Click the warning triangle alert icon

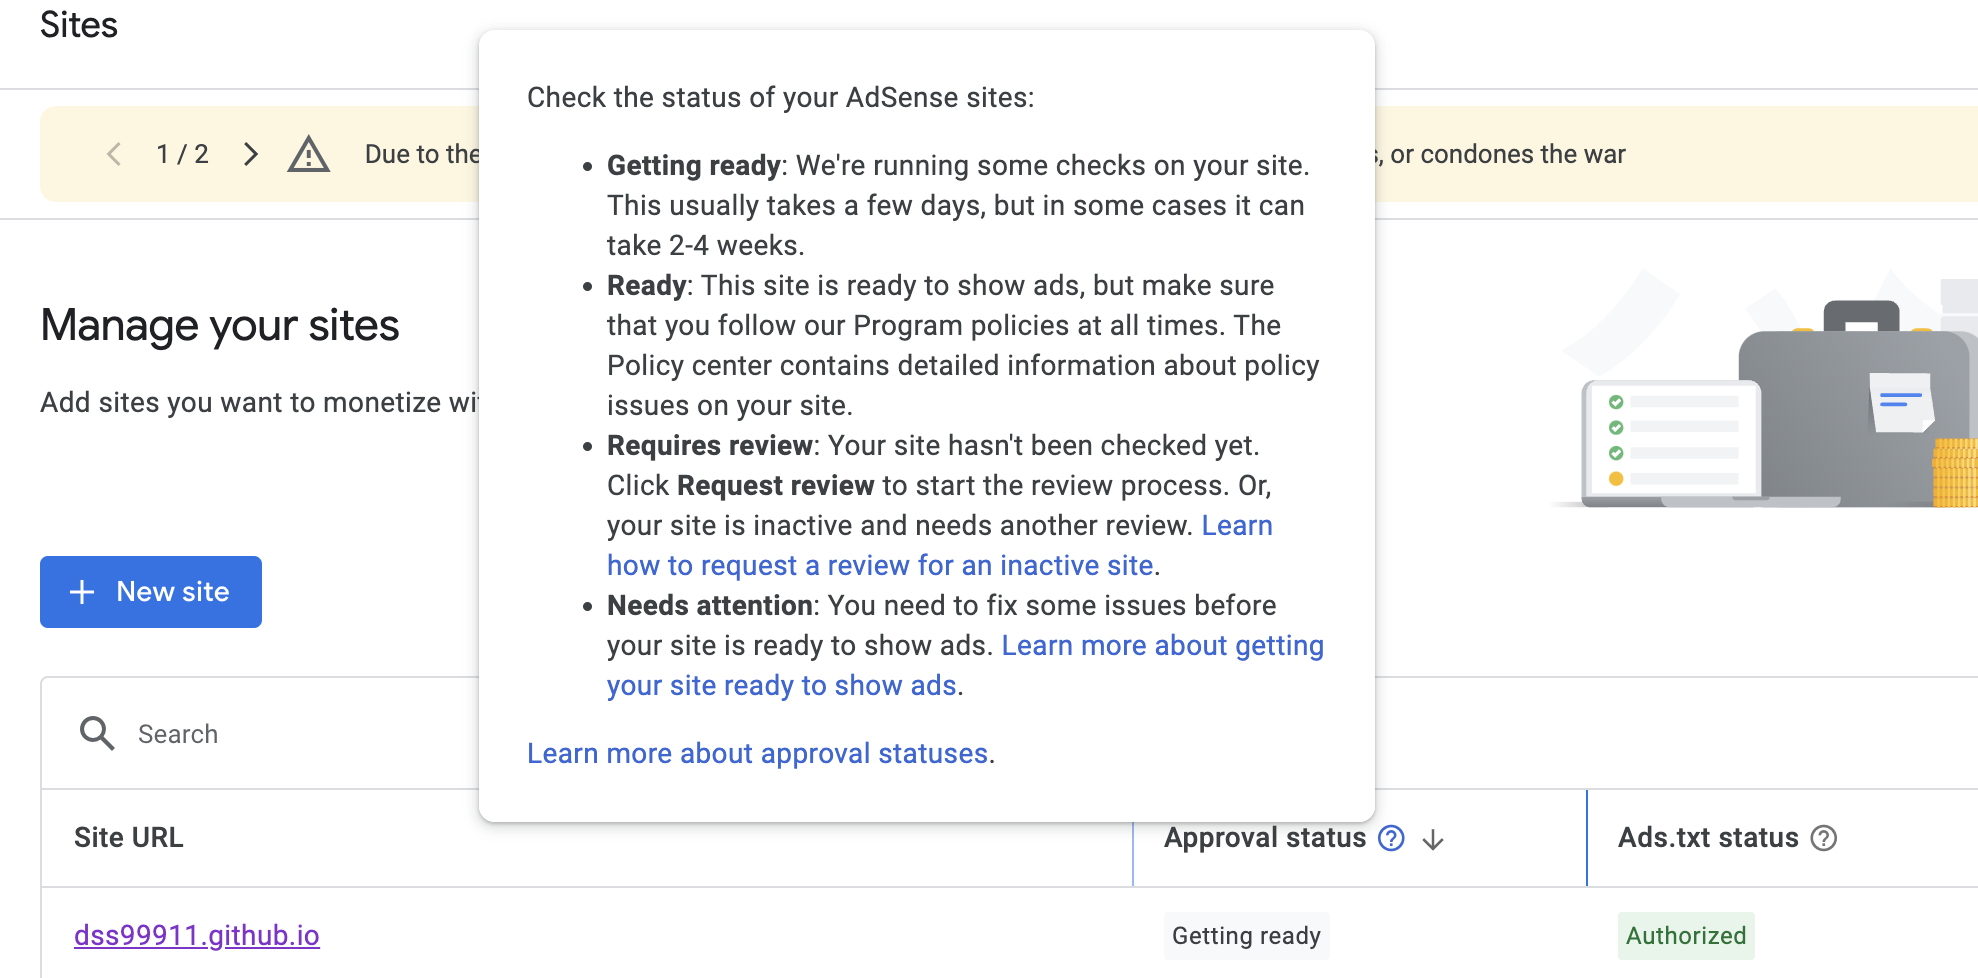308,154
